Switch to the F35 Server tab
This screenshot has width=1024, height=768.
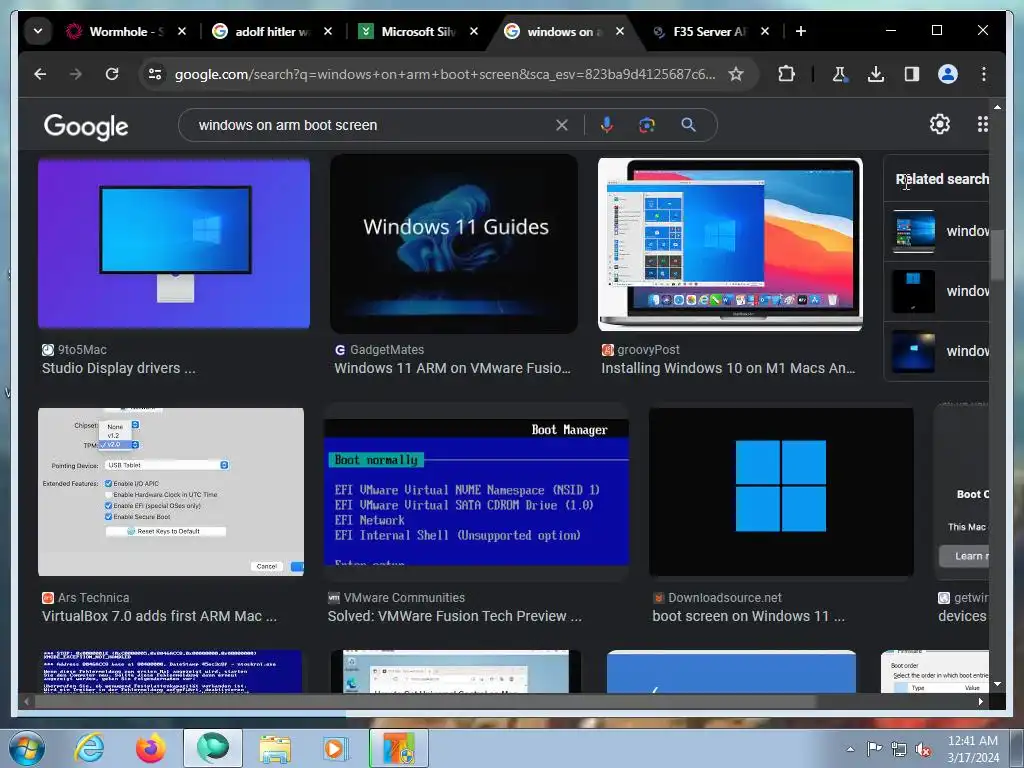(x=710, y=31)
